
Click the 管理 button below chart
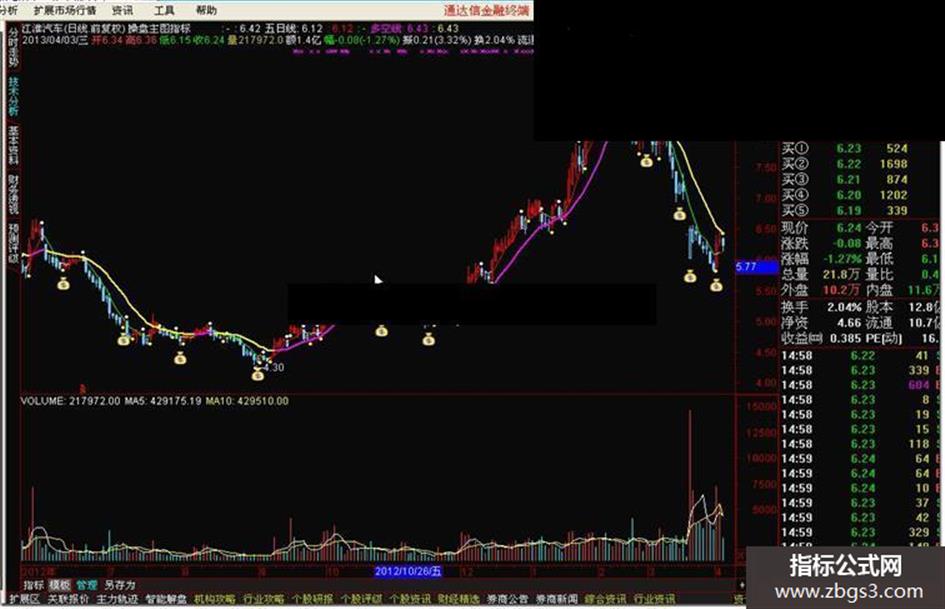pyautogui.click(x=86, y=585)
